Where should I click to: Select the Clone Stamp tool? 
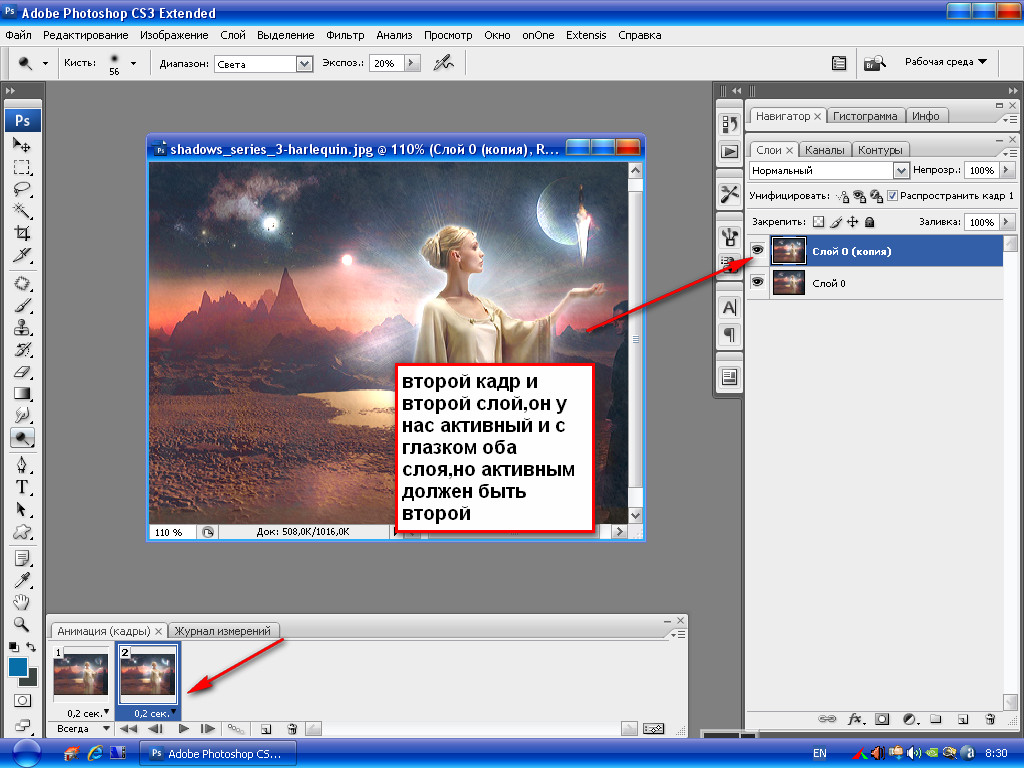[22, 328]
